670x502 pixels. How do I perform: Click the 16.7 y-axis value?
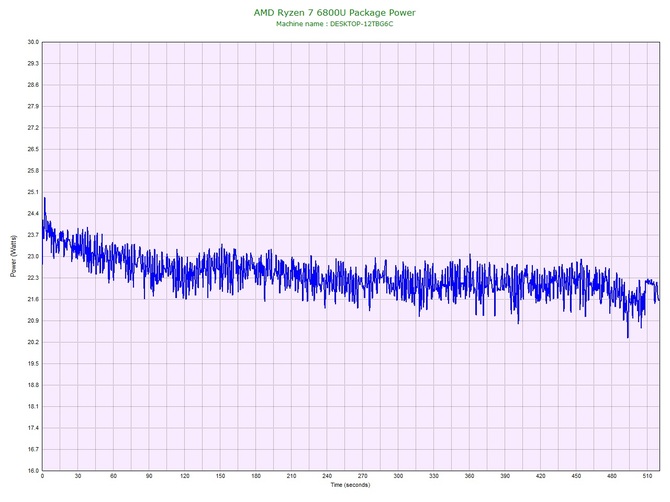(33, 449)
